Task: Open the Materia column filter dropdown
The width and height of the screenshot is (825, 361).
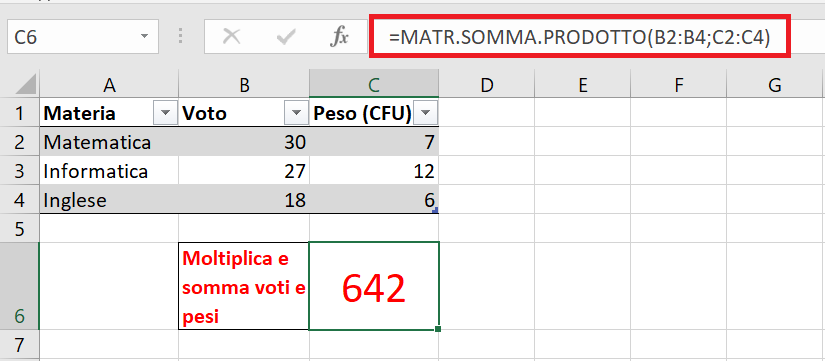Action: (165, 113)
